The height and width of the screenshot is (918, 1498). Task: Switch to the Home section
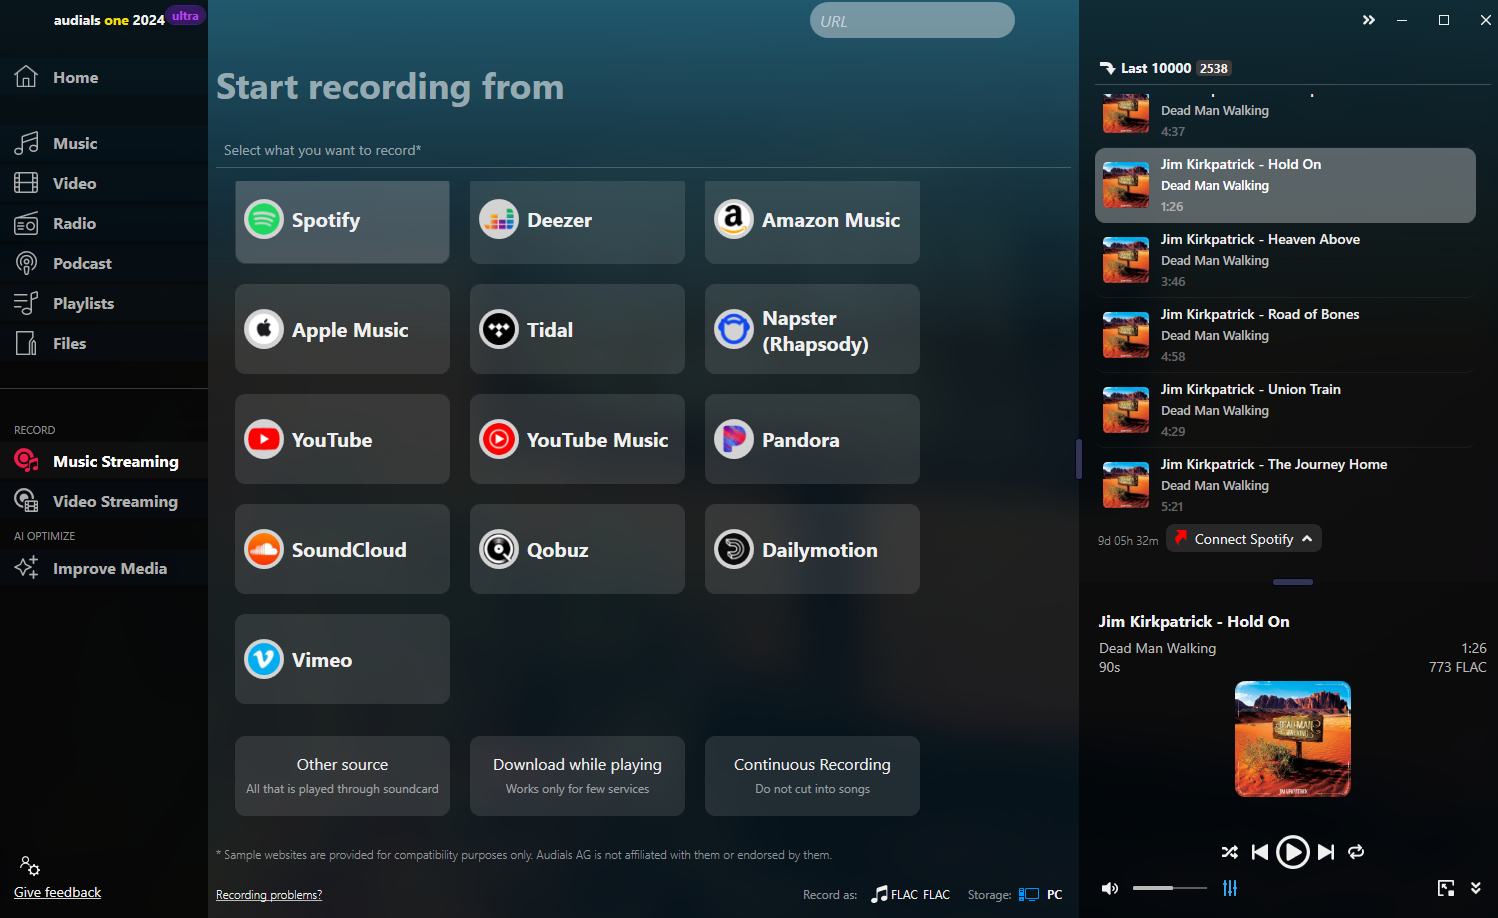(27, 77)
